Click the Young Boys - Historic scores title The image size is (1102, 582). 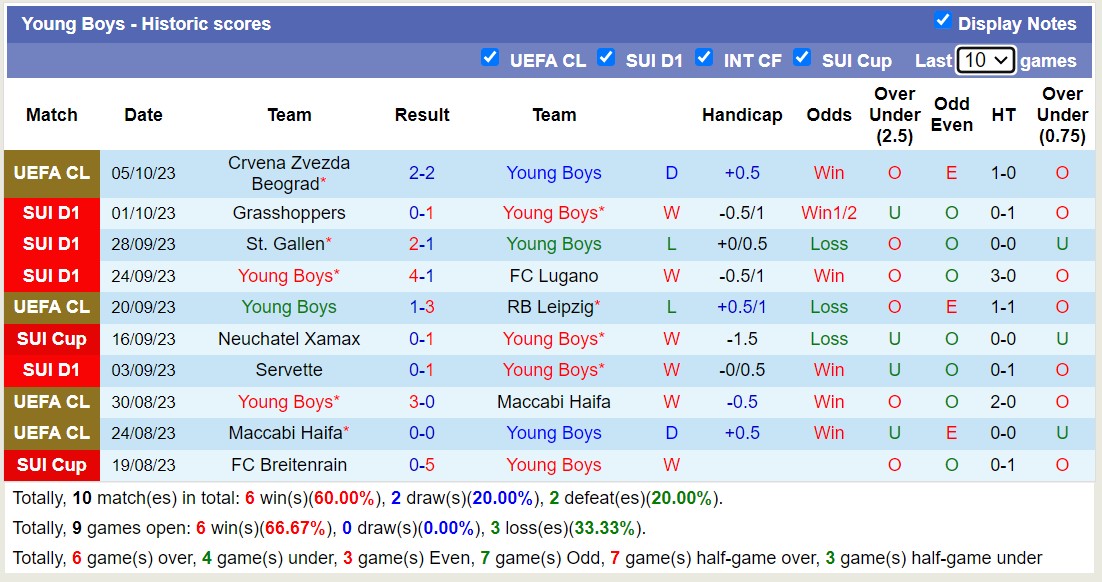click(x=146, y=23)
